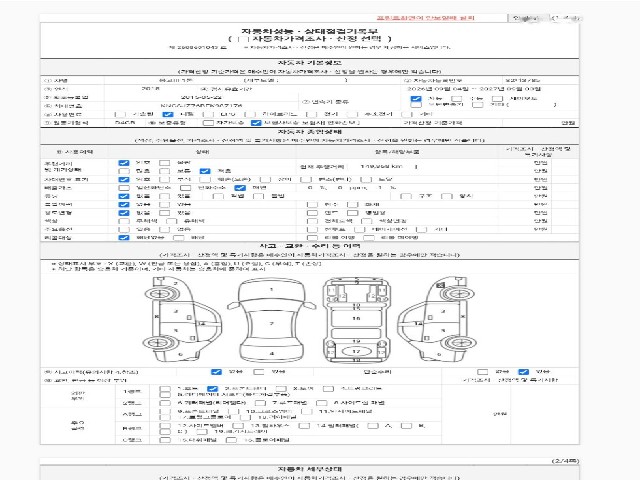The width and height of the screenshot is (640, 480).
Task: Check the 전기 fuel checkbox
Action: 310,114
